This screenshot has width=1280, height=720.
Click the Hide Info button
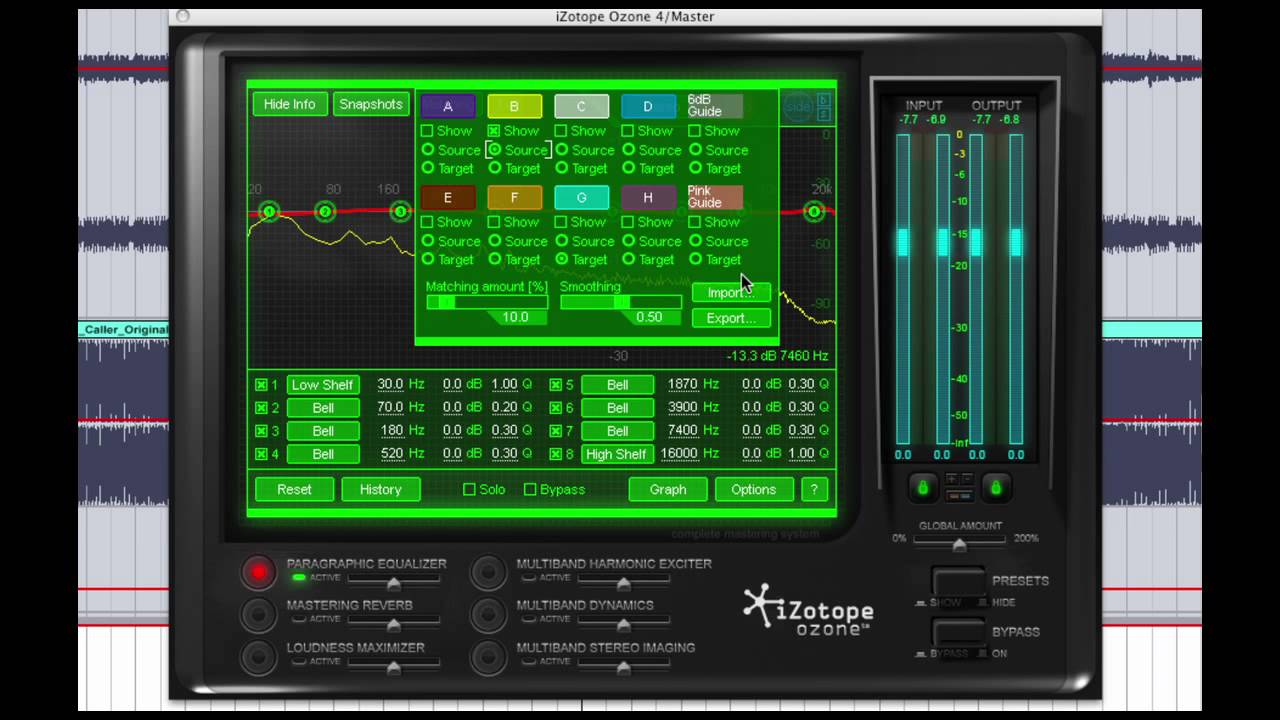[x=290, y=104]
